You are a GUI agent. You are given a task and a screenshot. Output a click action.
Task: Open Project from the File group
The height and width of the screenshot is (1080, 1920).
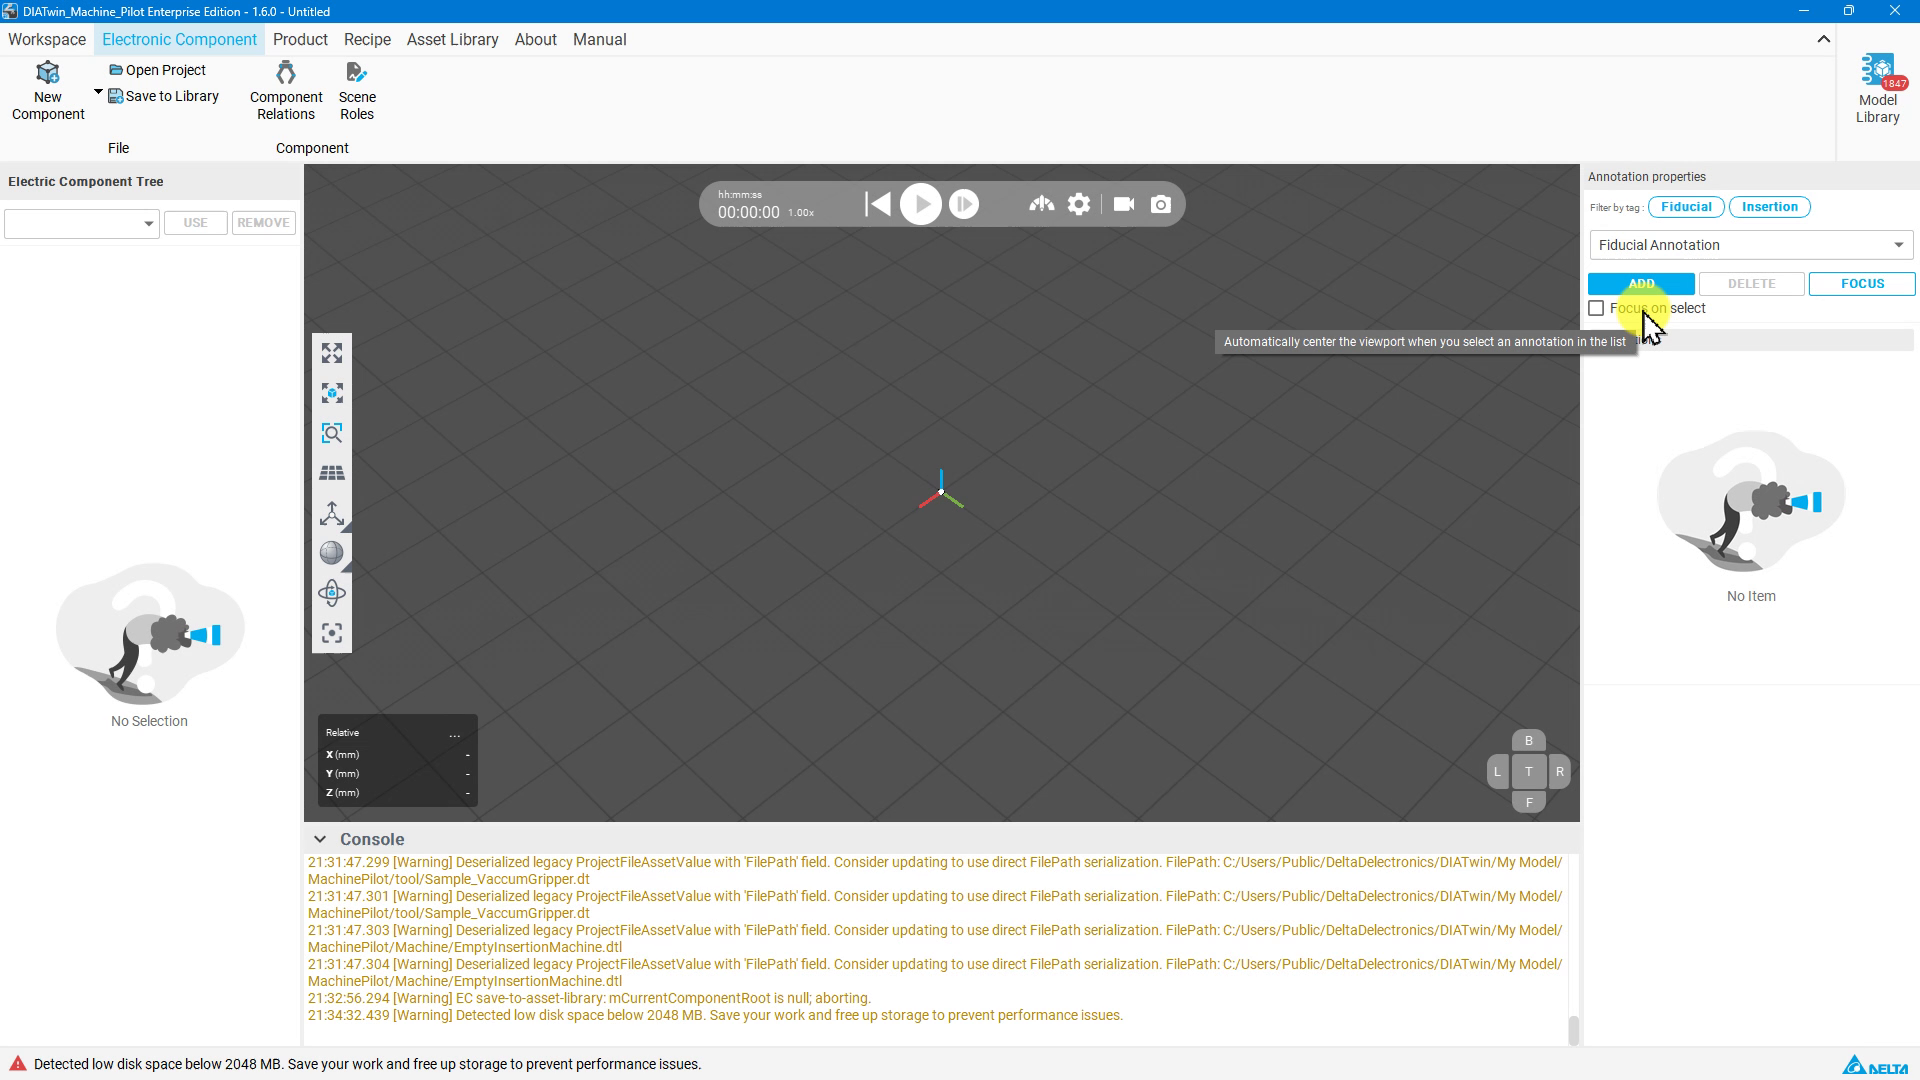click(157, 70)
